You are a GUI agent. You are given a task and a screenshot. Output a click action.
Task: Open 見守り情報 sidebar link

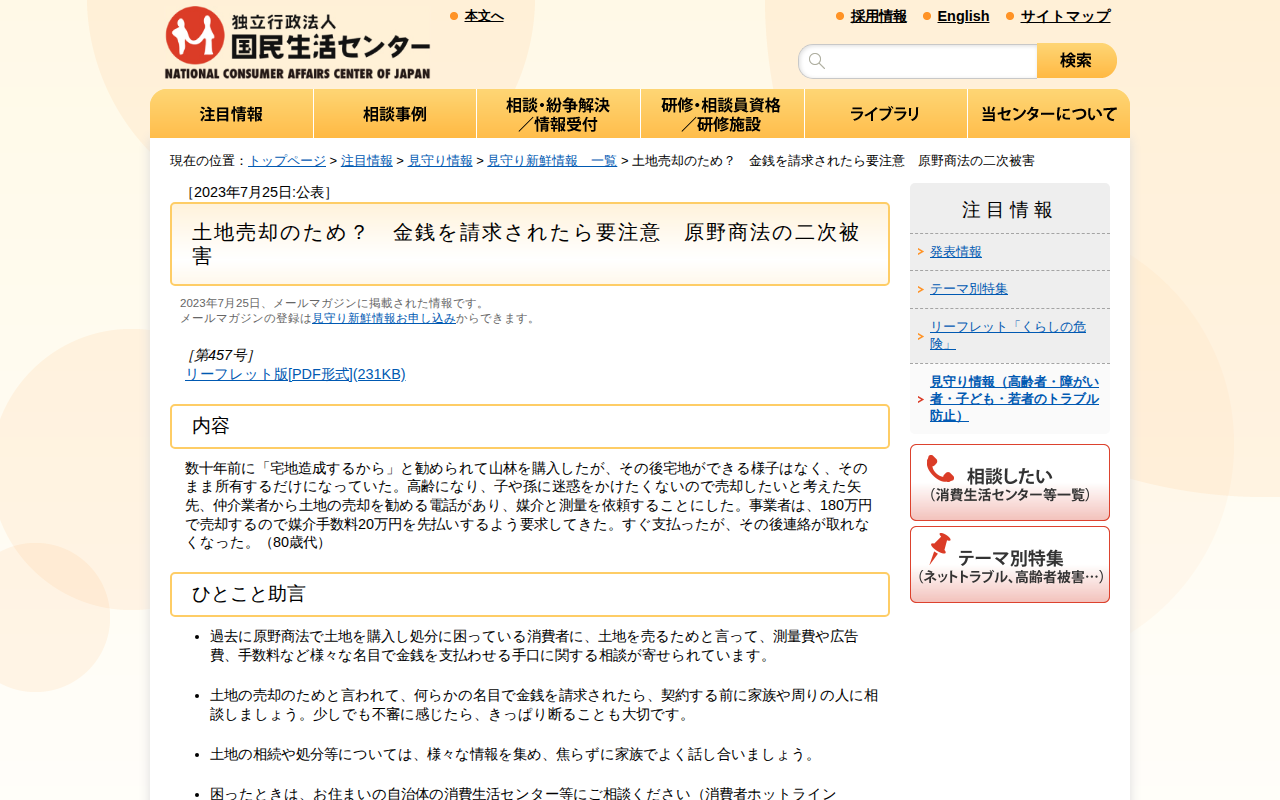1014,399
